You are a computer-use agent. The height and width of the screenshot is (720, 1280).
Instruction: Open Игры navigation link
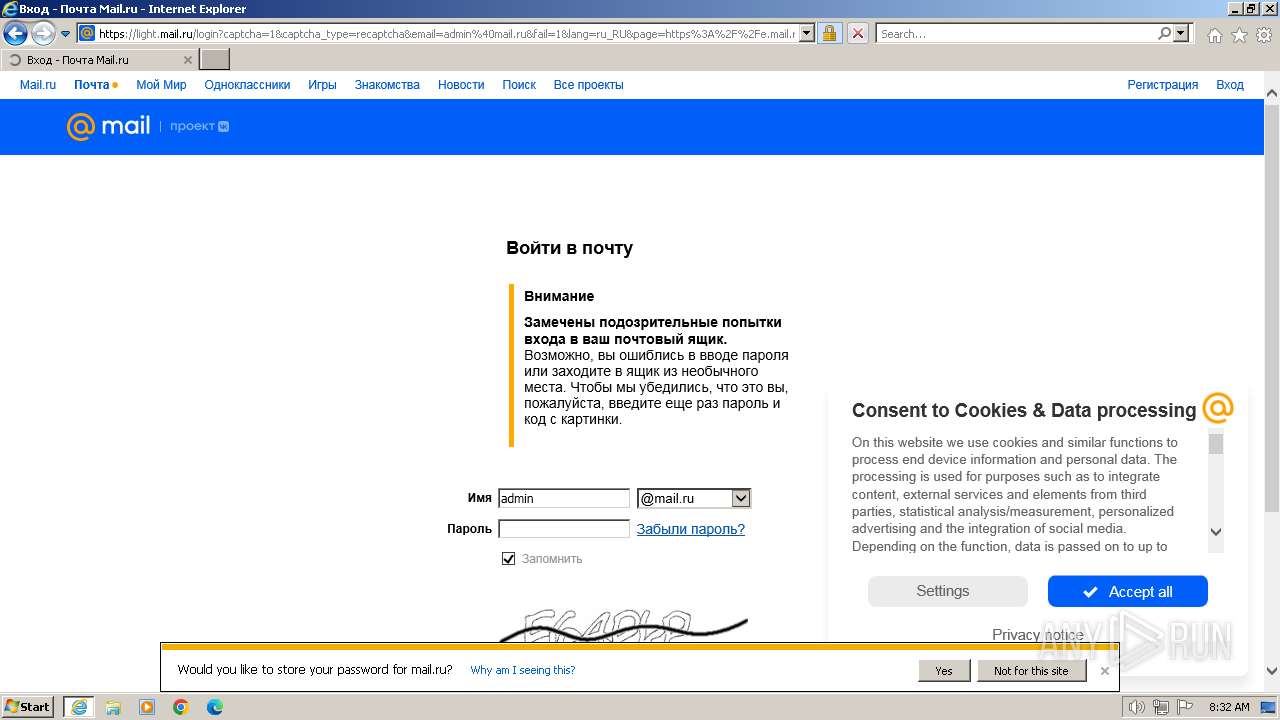click(322, 85)
